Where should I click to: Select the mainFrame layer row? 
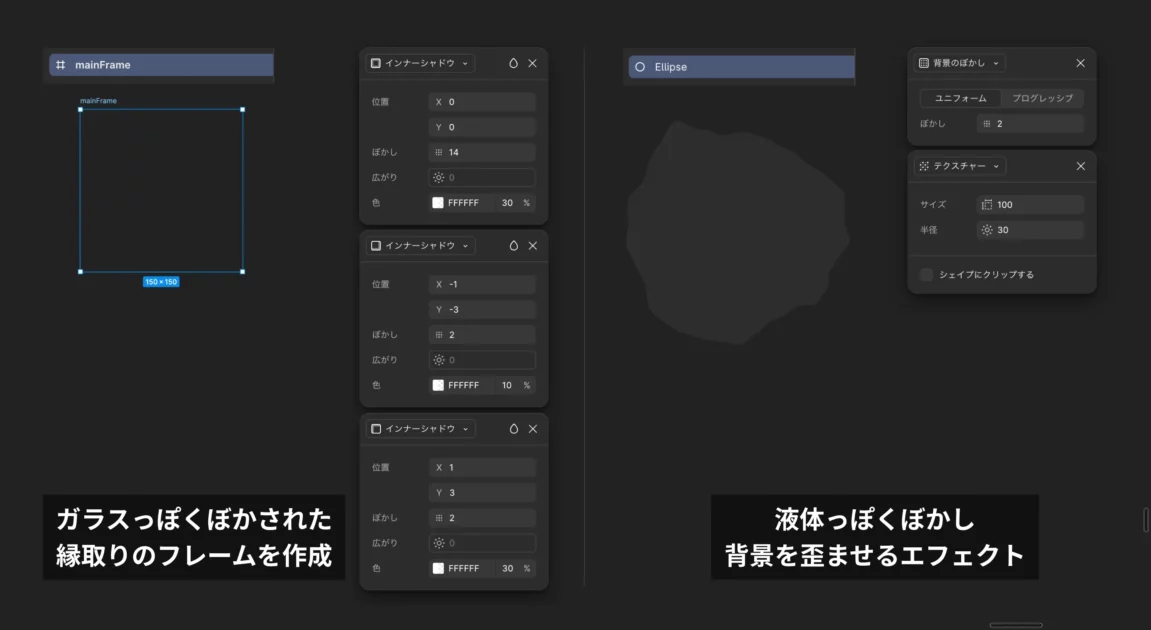(x=162, y=65)
